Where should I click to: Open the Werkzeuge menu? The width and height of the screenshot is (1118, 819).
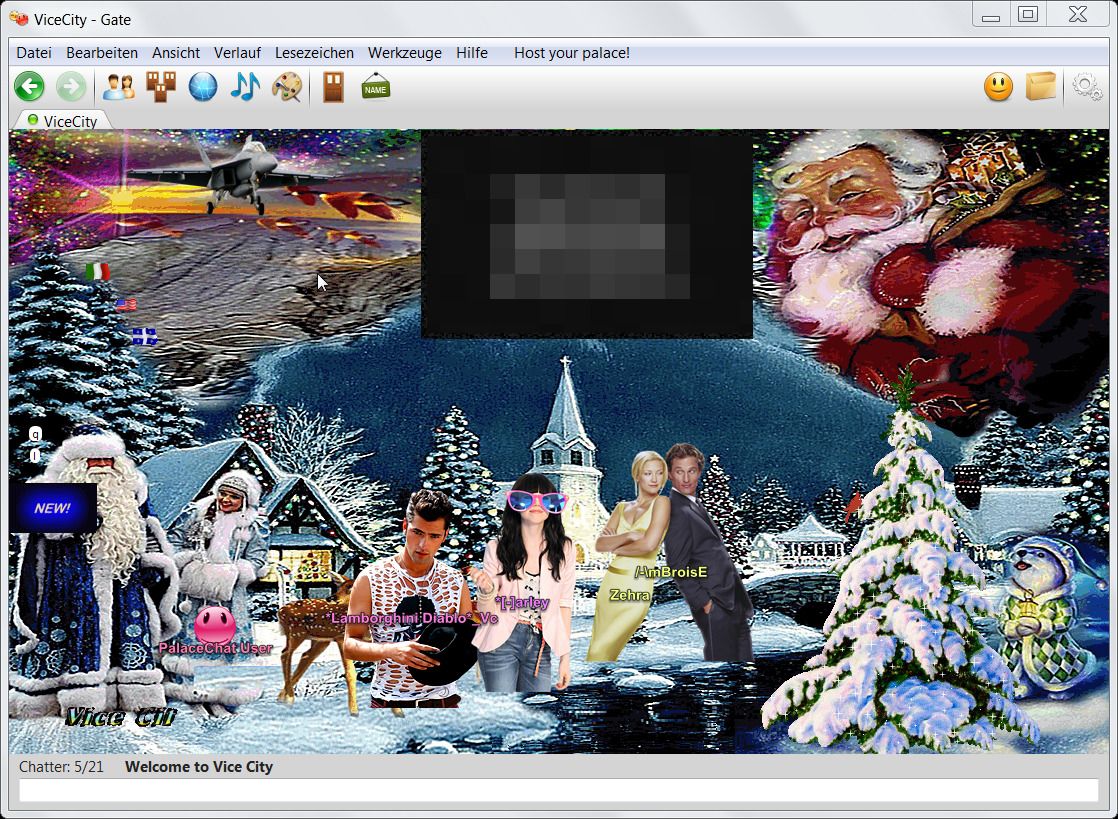pyautogui.click(x=404, y=53)
